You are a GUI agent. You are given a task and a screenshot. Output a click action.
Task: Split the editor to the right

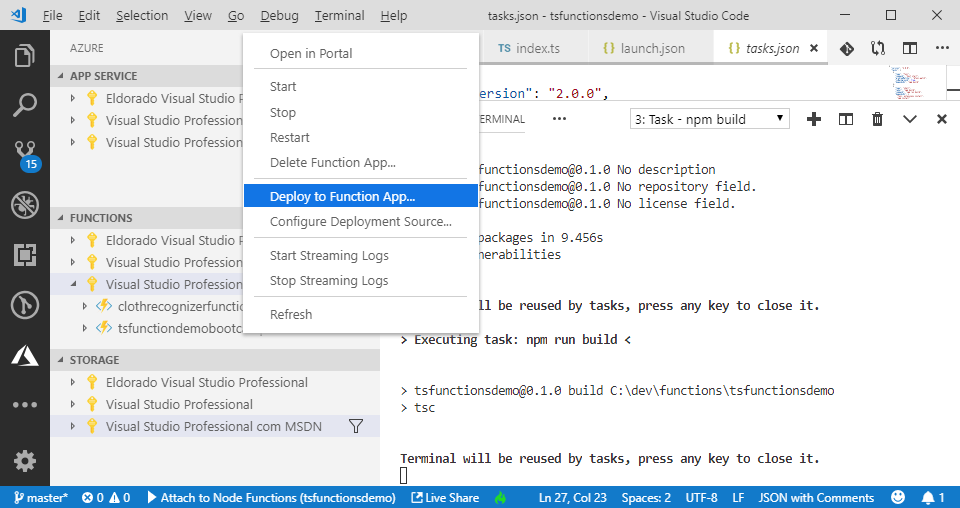tap(910, 48)
